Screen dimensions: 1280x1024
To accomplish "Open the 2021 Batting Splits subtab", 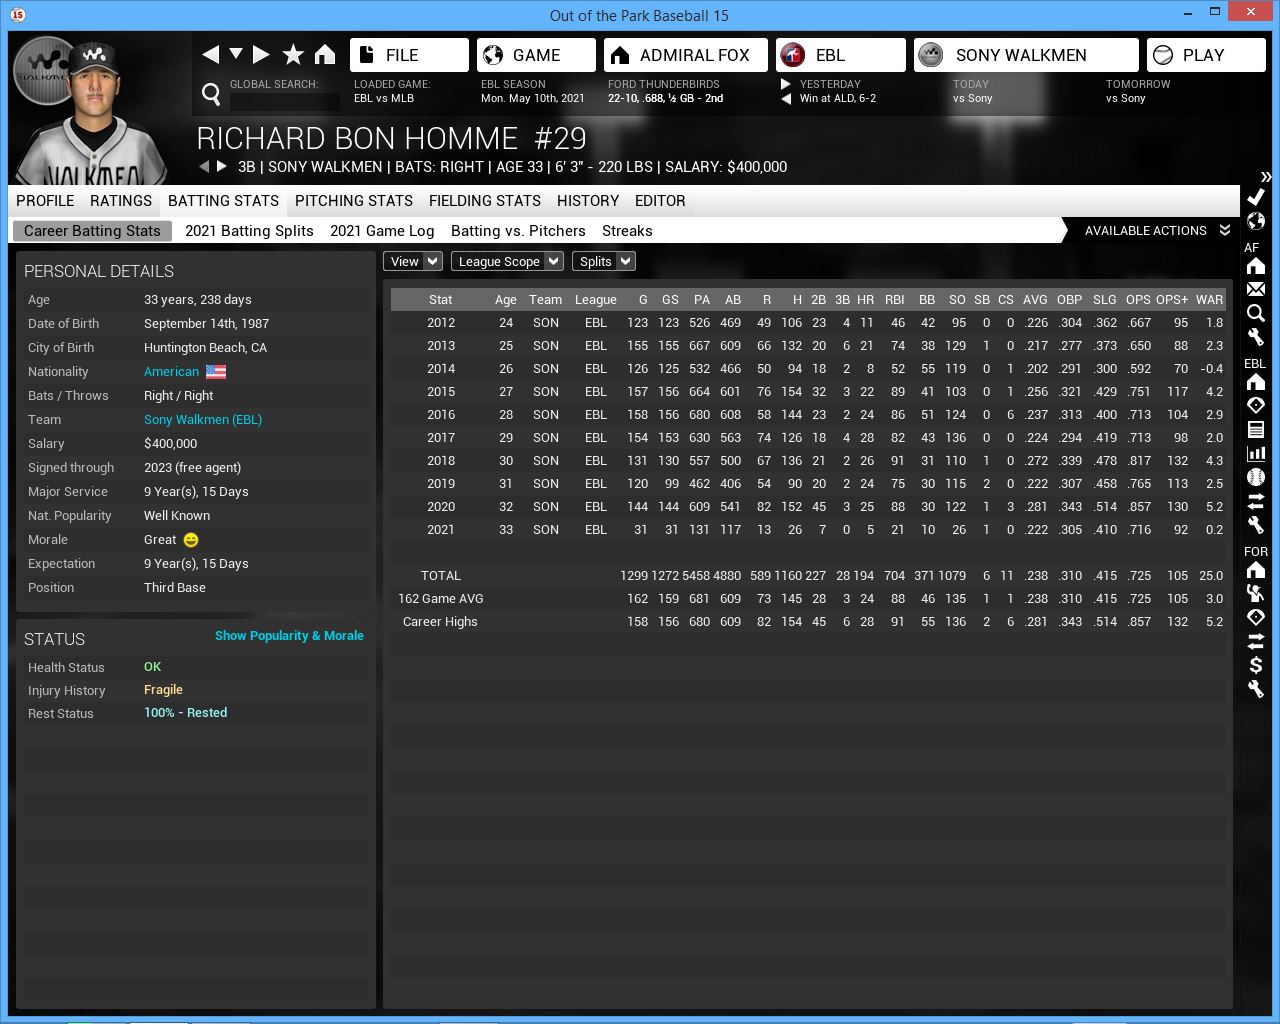I will coord(249,231).
